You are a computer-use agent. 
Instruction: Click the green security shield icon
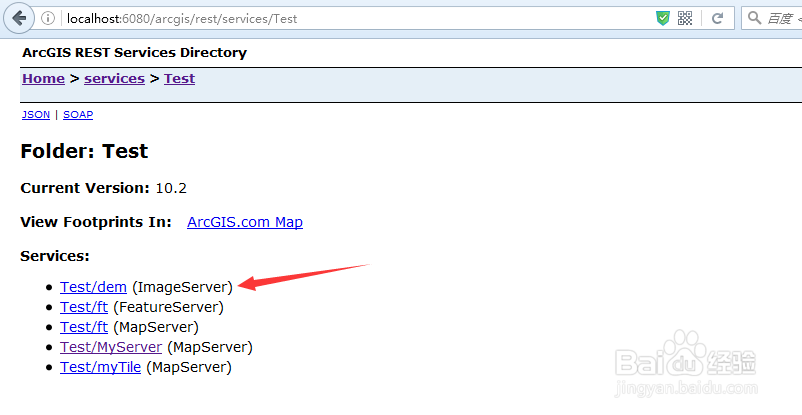point(663,18)
